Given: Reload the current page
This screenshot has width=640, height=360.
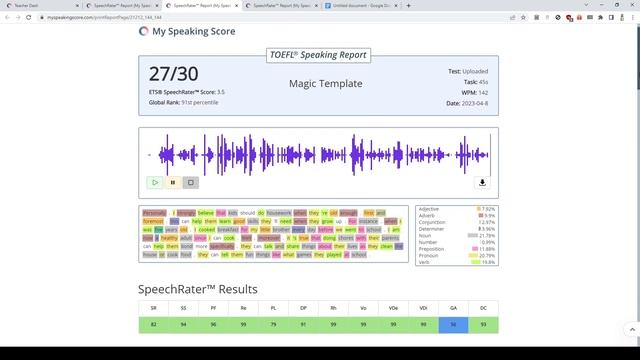Looking at the screenshot, I should (29, 18).
